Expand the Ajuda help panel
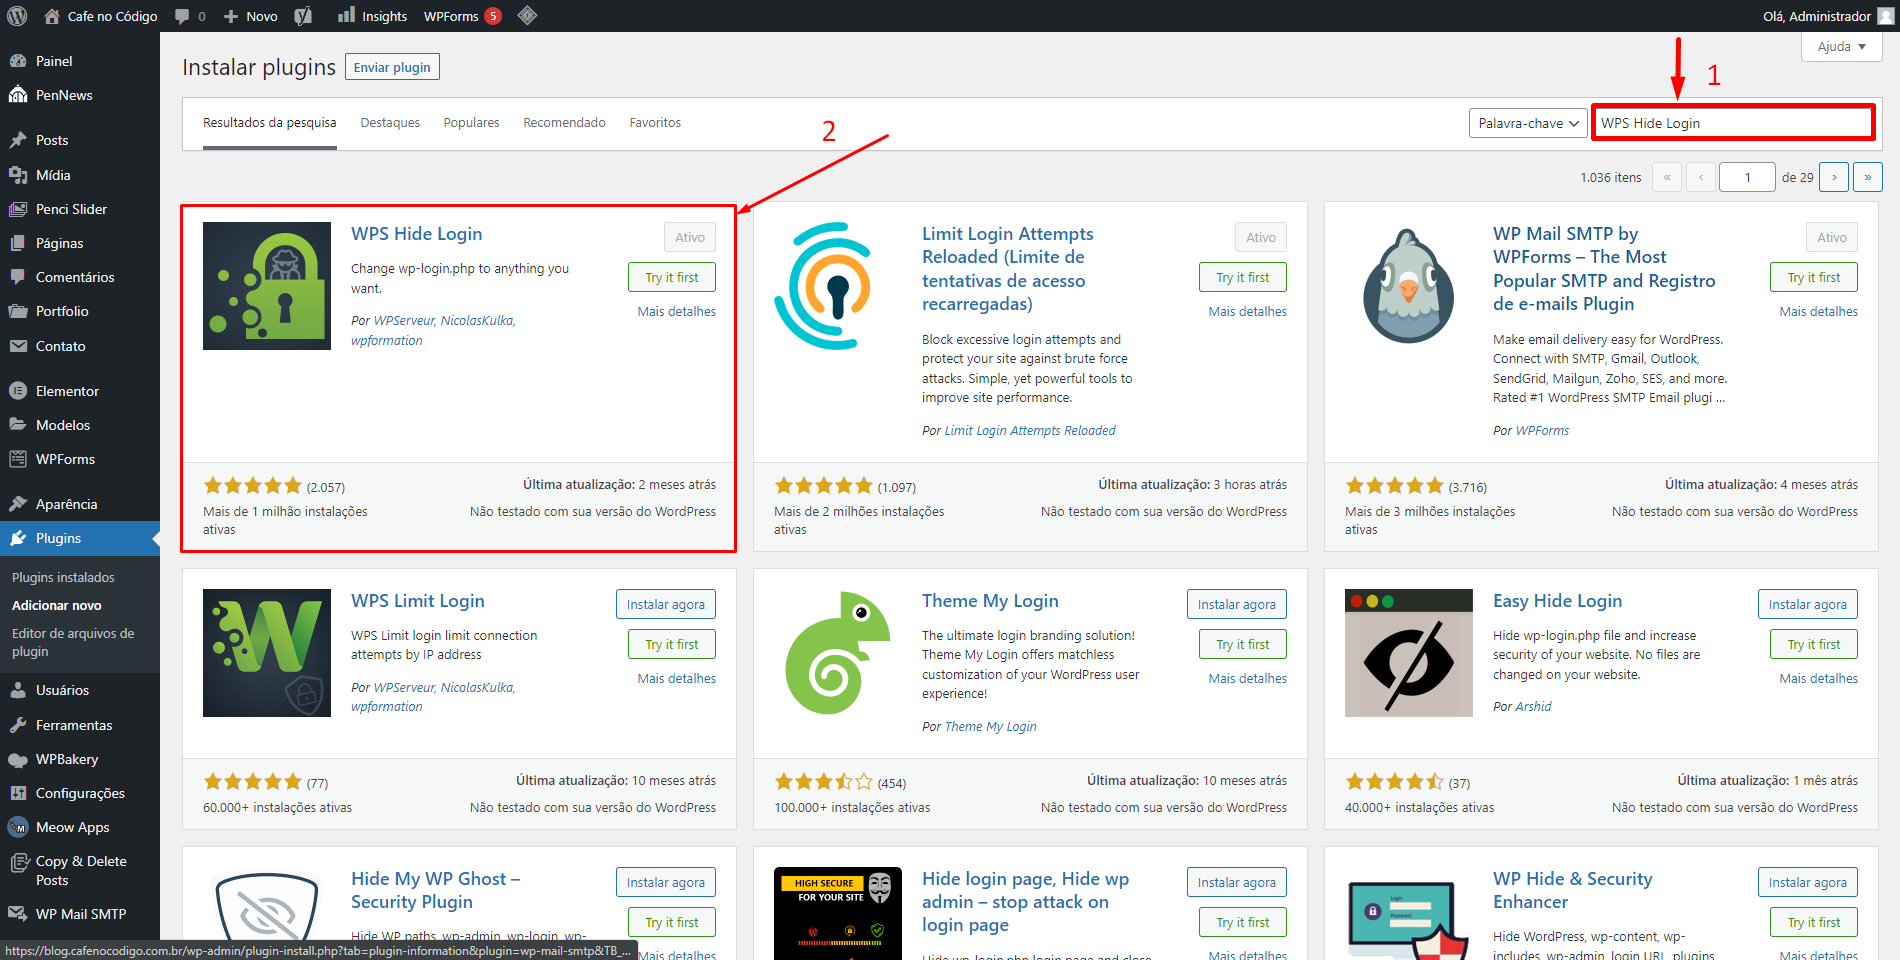This screenshot has height=960, width=1900. click(1842, 46)
